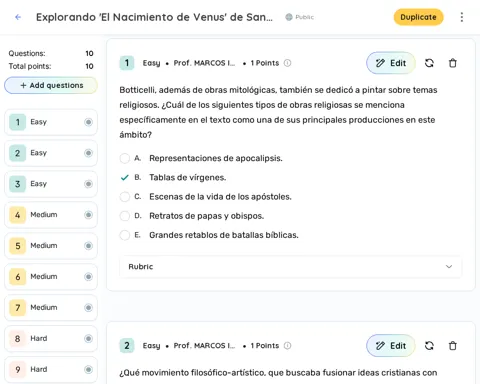
Task: Edit question 2
Action: coord(391,346)
